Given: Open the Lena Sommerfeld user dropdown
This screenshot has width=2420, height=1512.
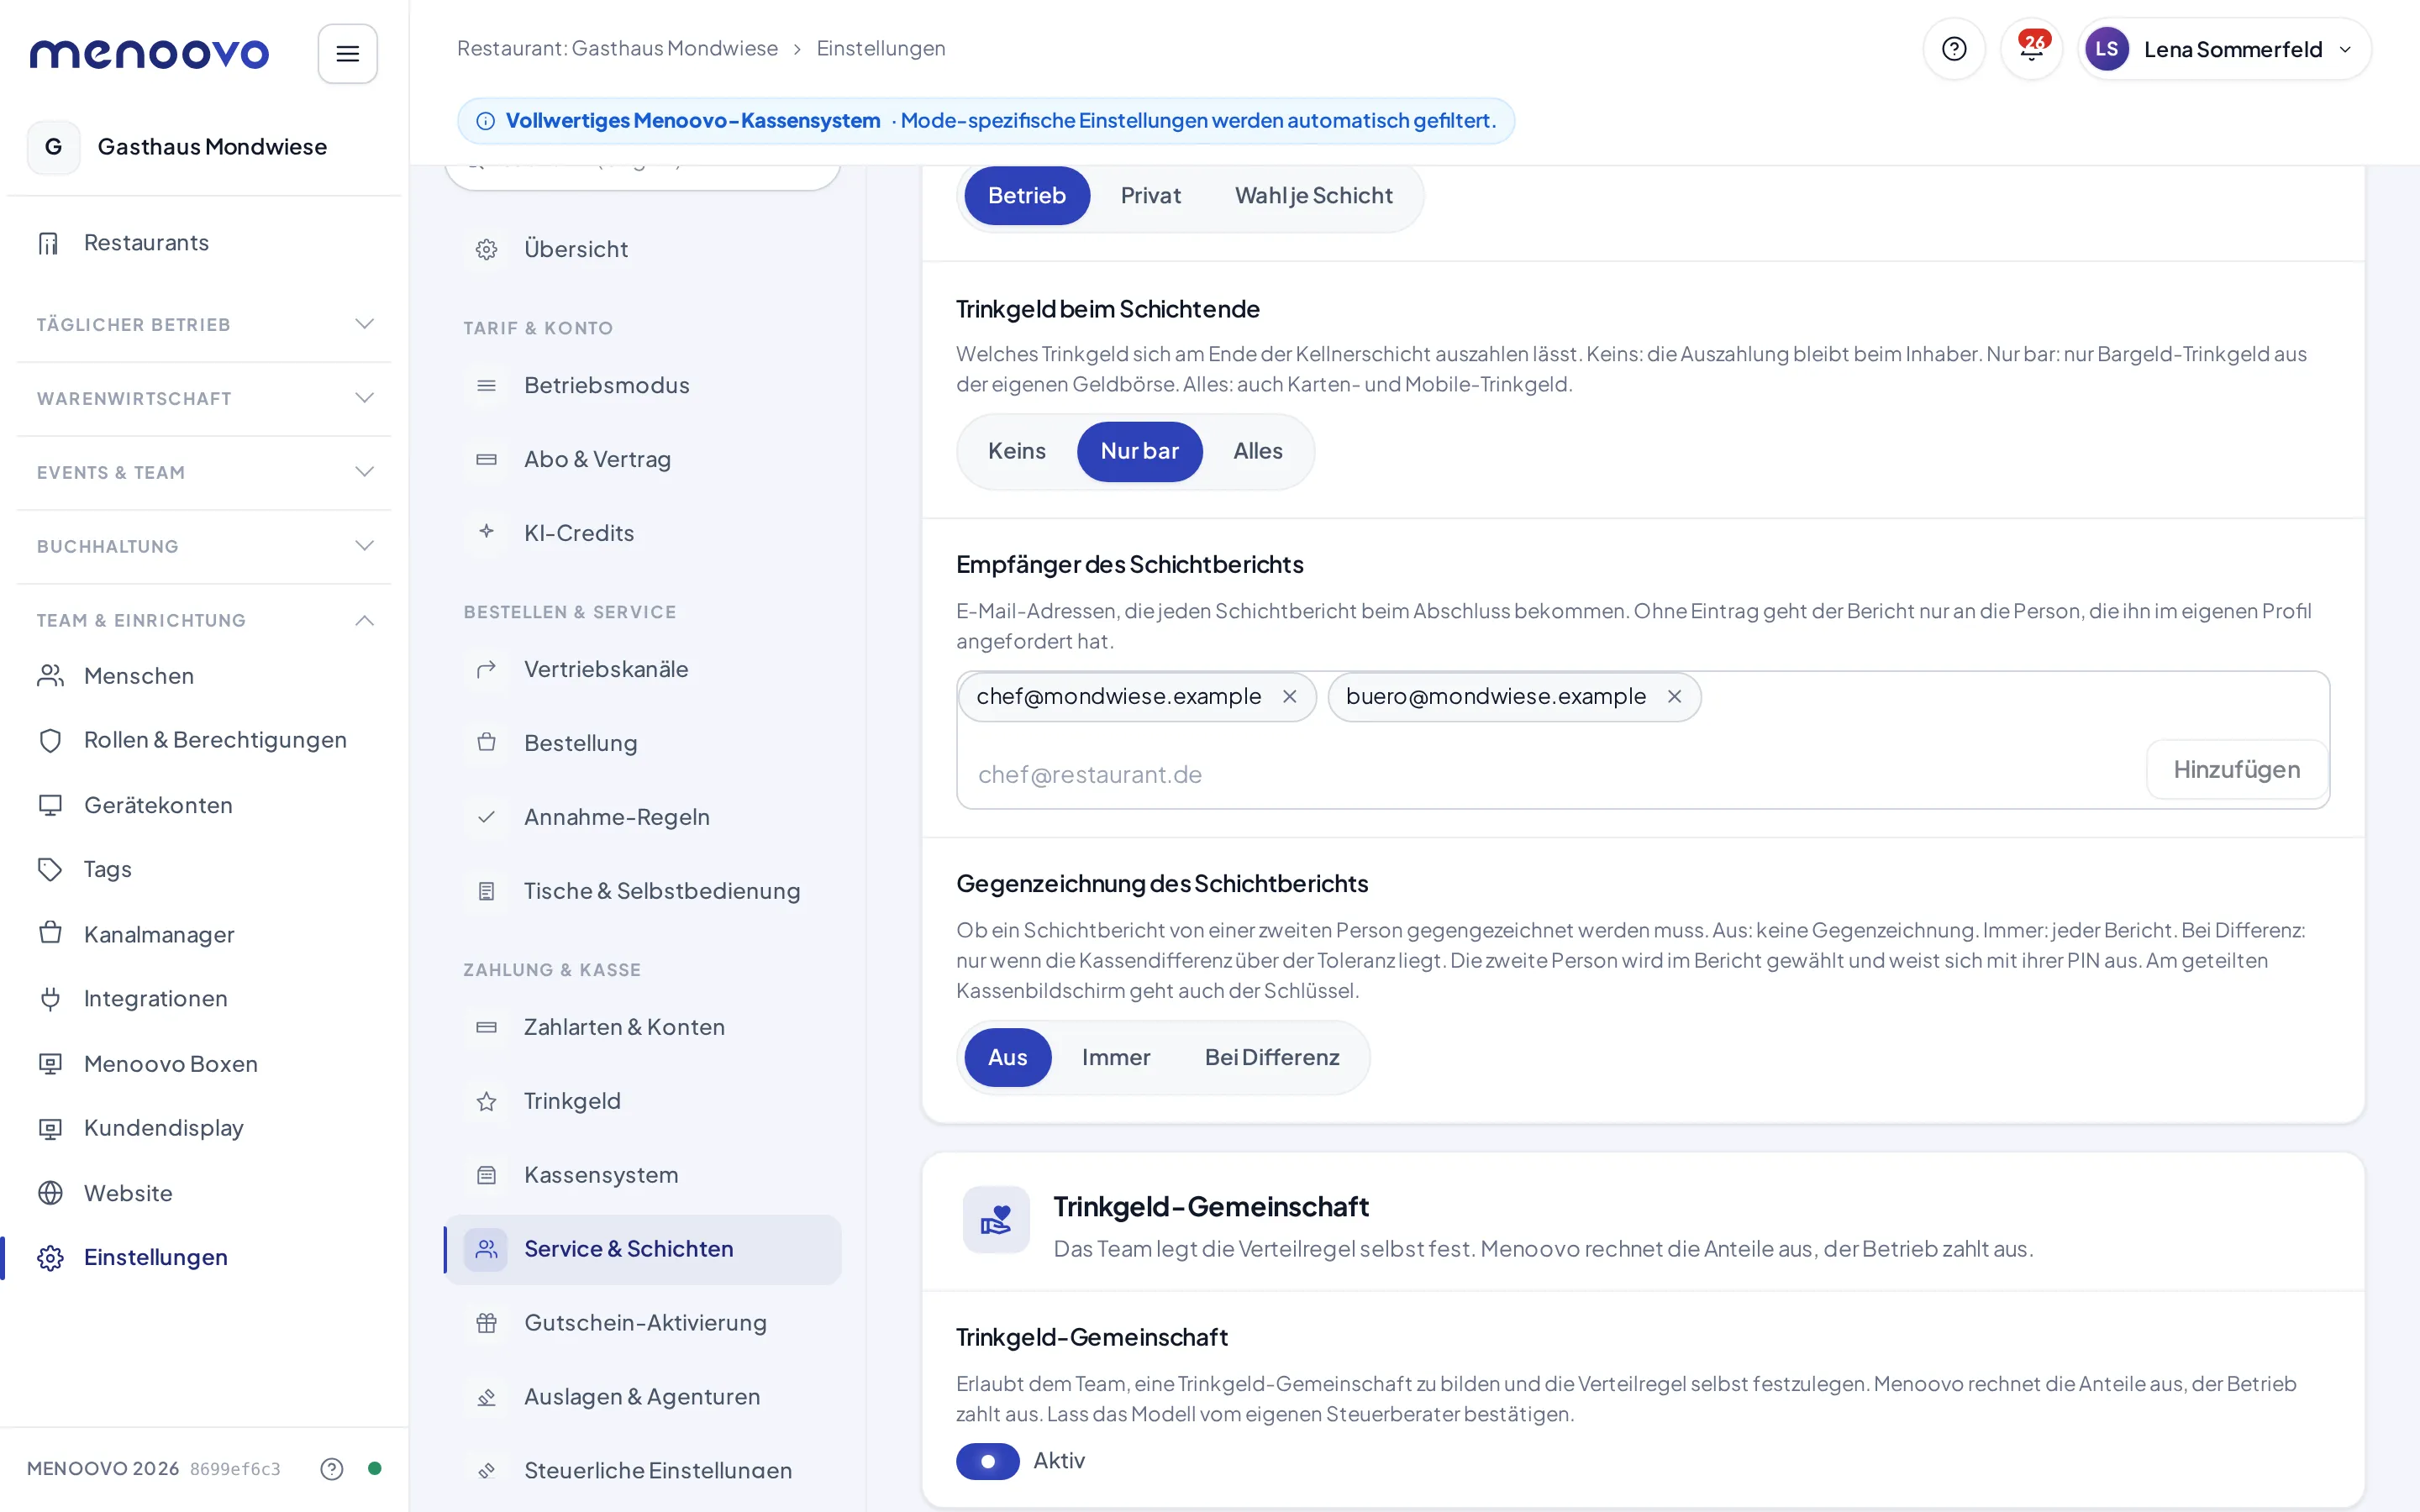Looking at the screenshot, I should tap(2223, 49).
